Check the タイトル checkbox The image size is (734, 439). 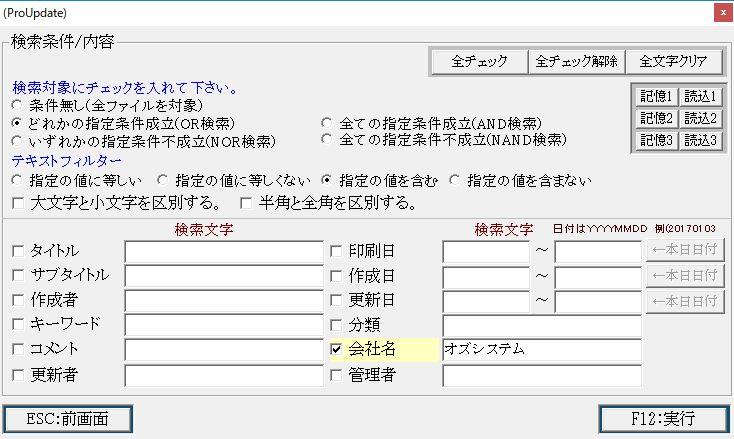coord(18,251)
